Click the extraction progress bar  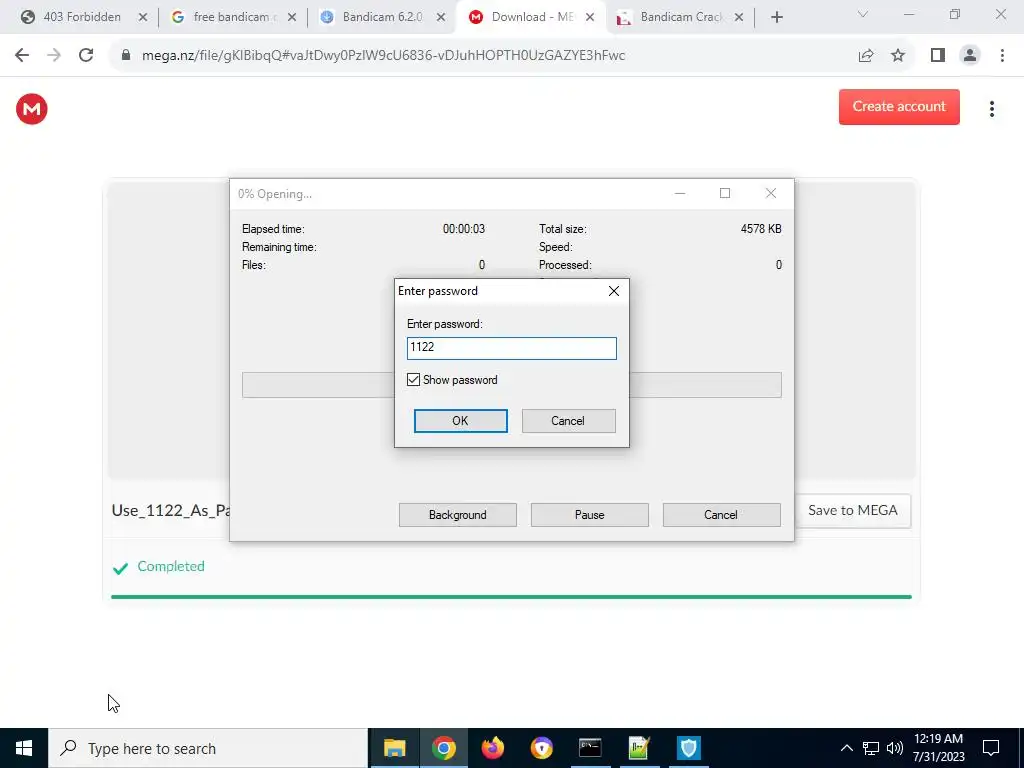(511, 385)
